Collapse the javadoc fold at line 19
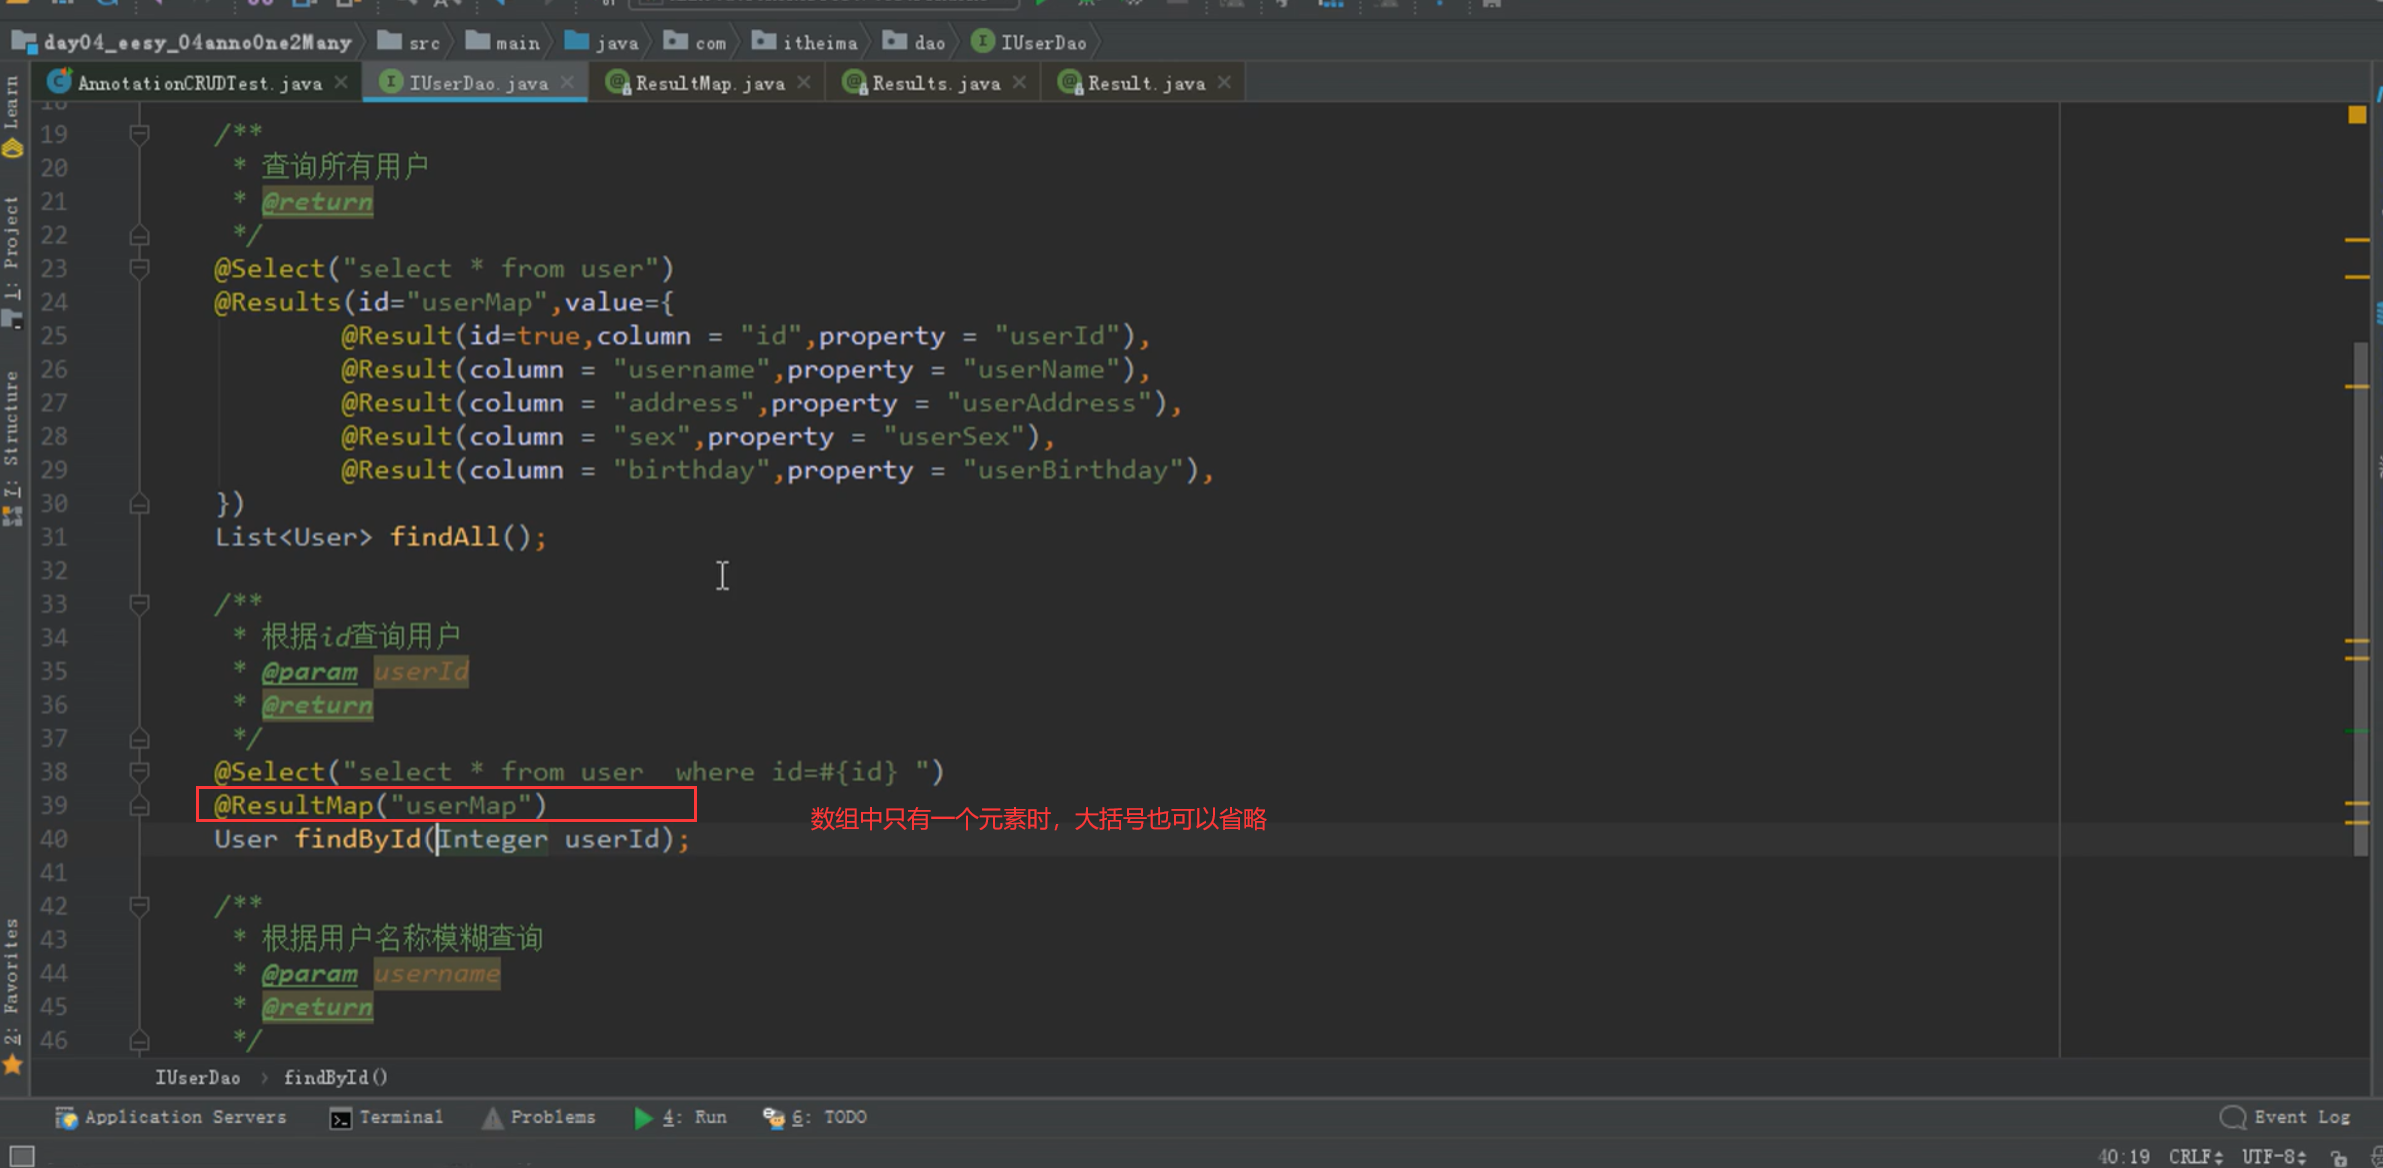 point(140,134)
